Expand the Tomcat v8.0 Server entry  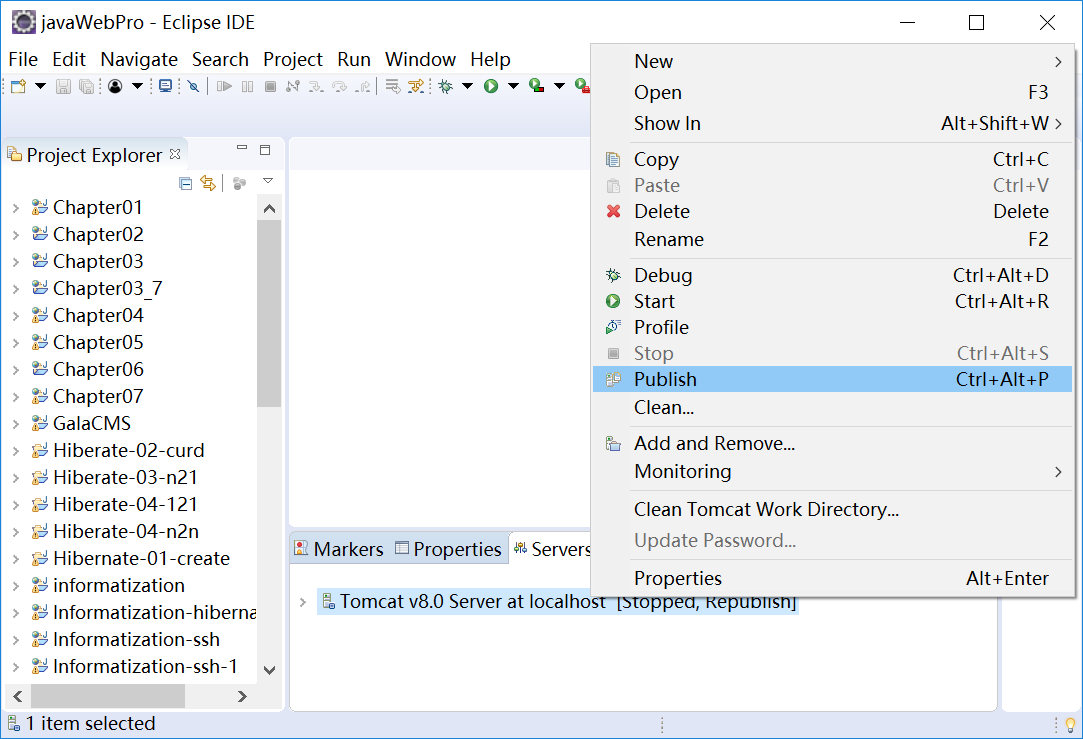(303, 602)
